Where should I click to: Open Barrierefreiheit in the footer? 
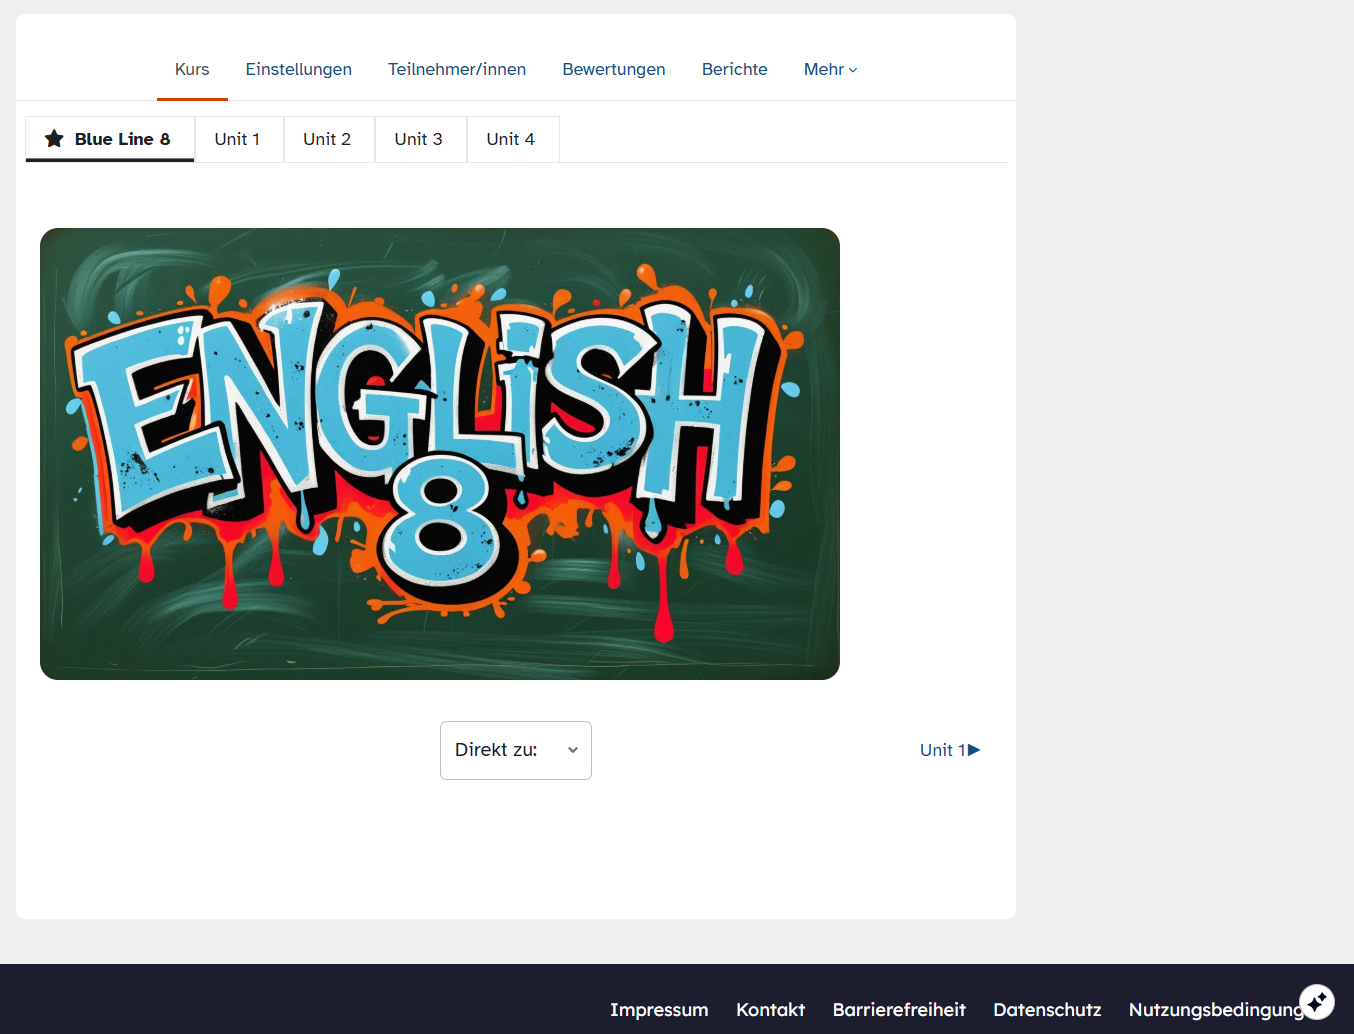[x=899, y=1010]
